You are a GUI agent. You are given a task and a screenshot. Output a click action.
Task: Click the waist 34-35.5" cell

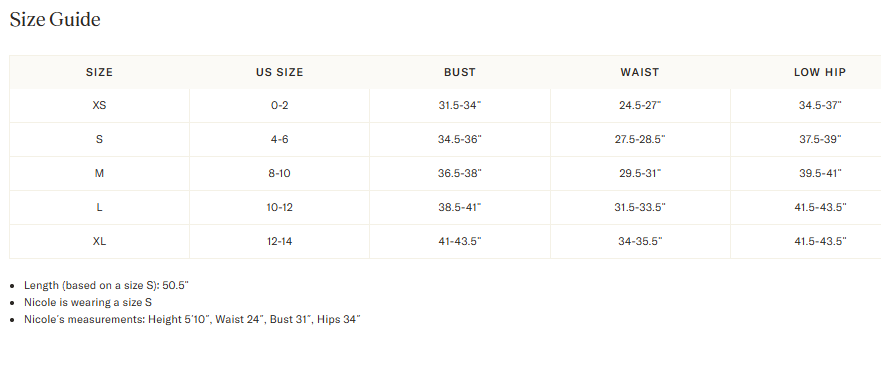click(x=641, y=242)
